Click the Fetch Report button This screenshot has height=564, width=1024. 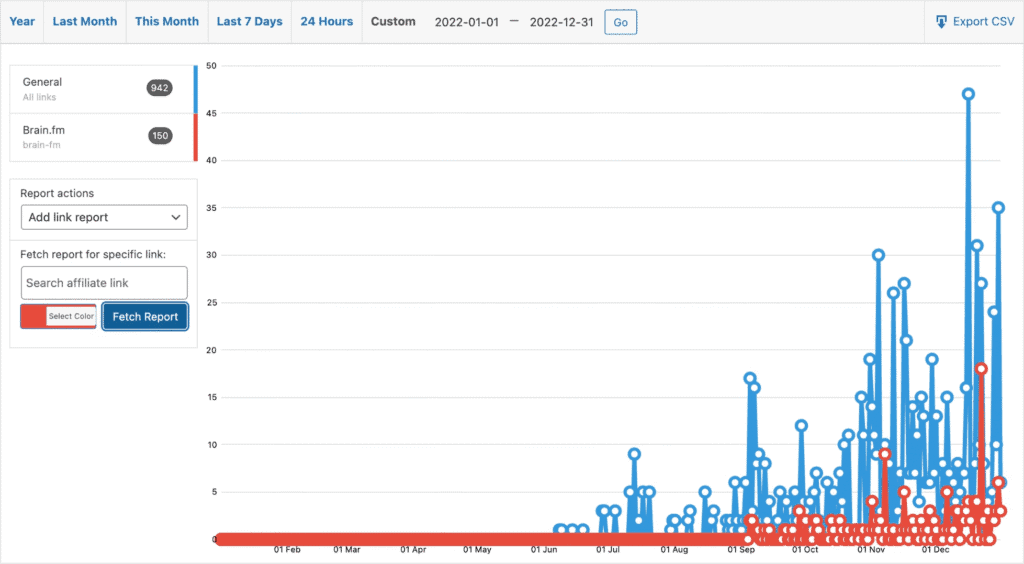[x=145, y=316]
